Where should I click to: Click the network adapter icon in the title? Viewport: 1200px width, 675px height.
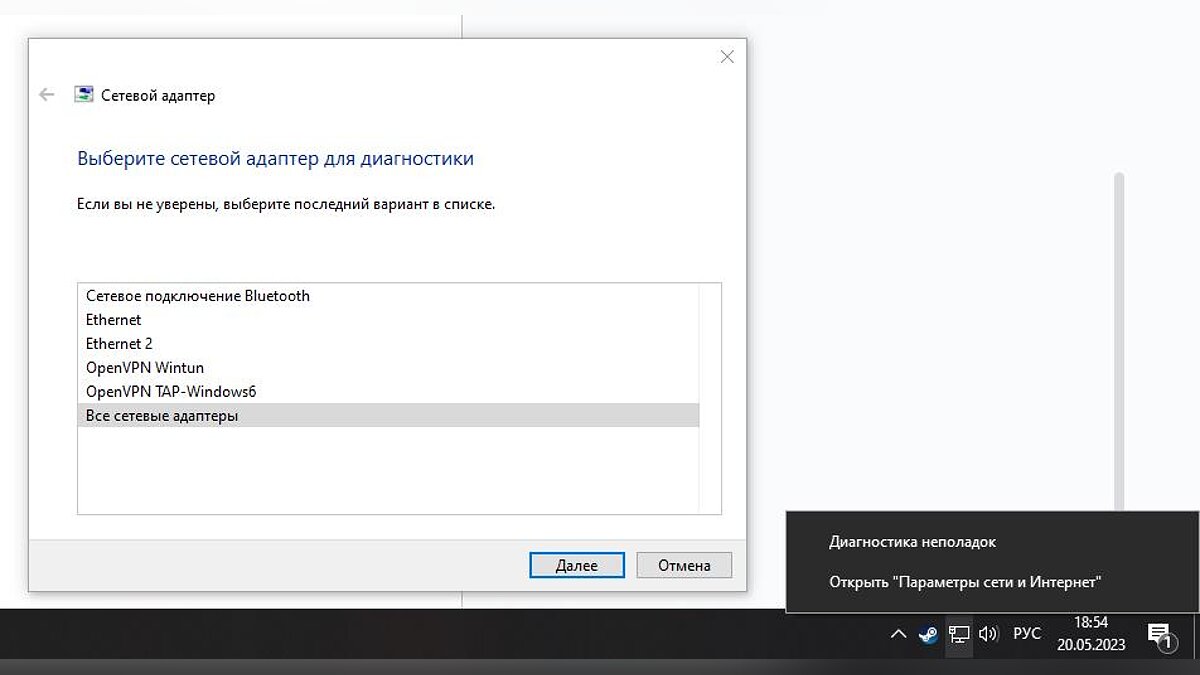point(85,95)
